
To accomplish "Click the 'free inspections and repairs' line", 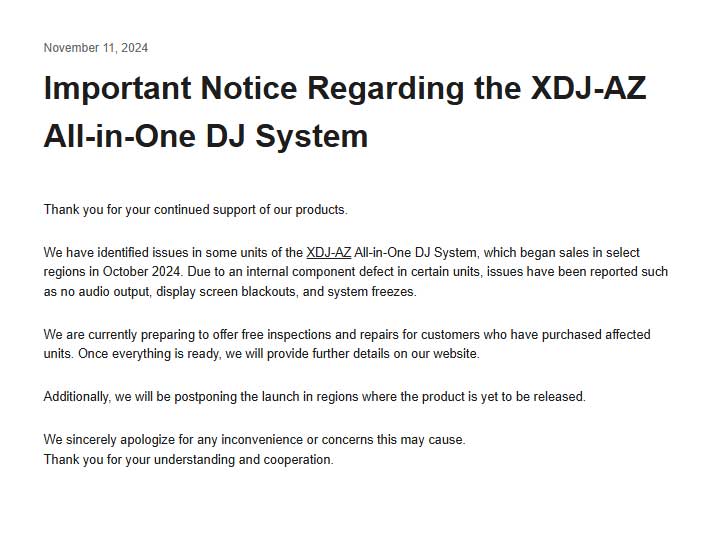I will click(347, 334).
